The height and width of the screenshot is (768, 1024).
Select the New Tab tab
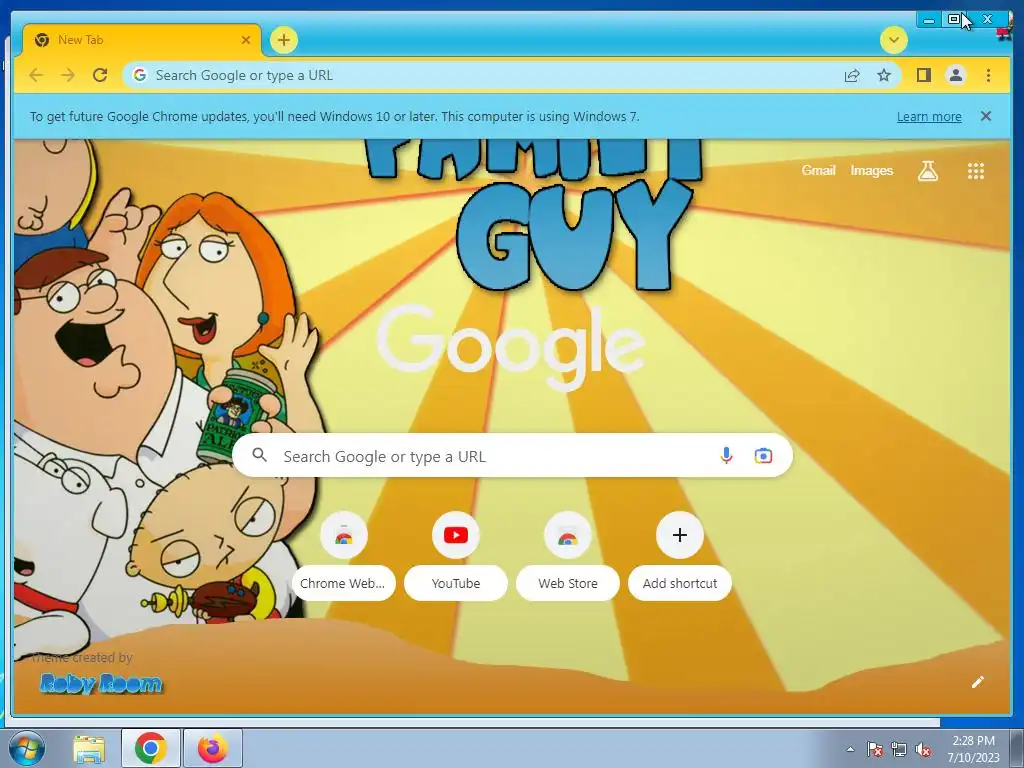pos(142,40)
